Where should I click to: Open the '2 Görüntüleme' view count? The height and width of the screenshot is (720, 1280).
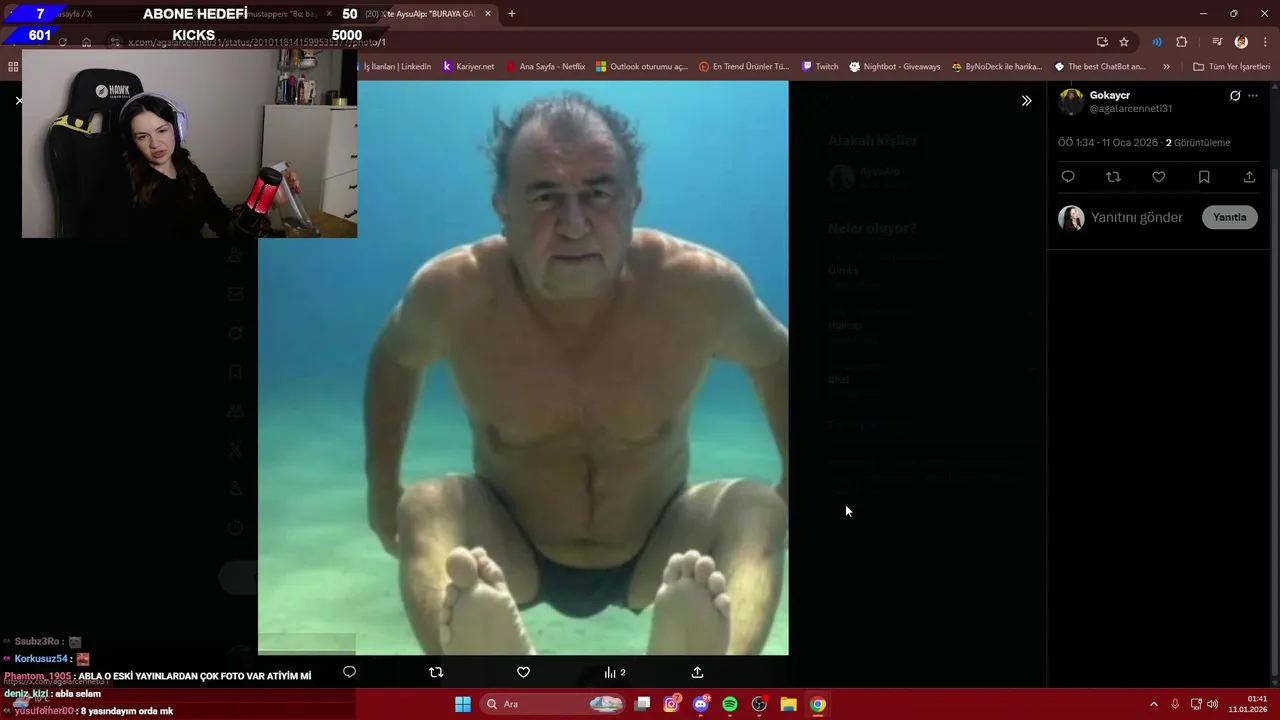click(x=1198, y=143)
